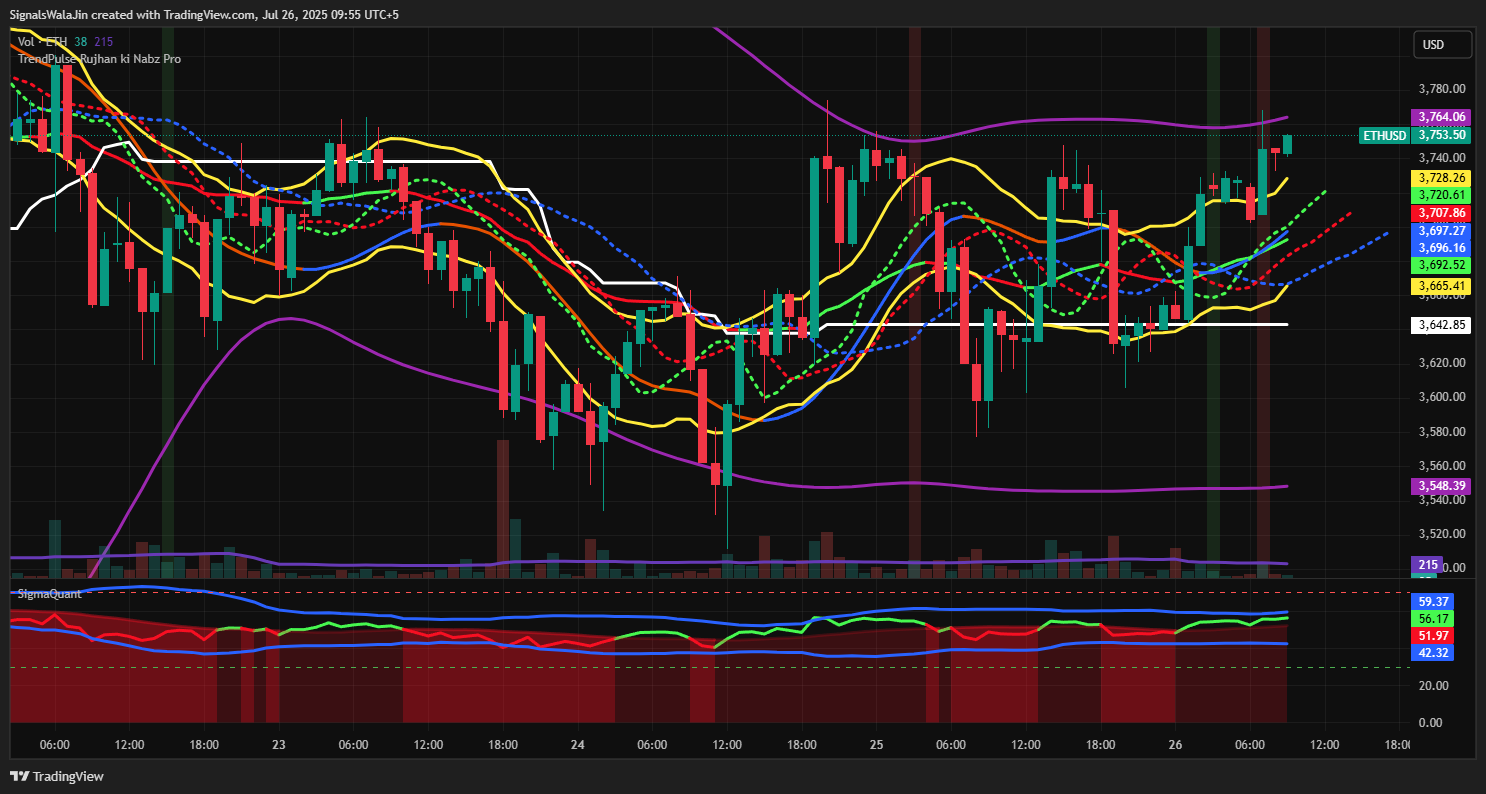Click the 3,740.00 price axis label
1486x794 pixels.
(1442, 158)
